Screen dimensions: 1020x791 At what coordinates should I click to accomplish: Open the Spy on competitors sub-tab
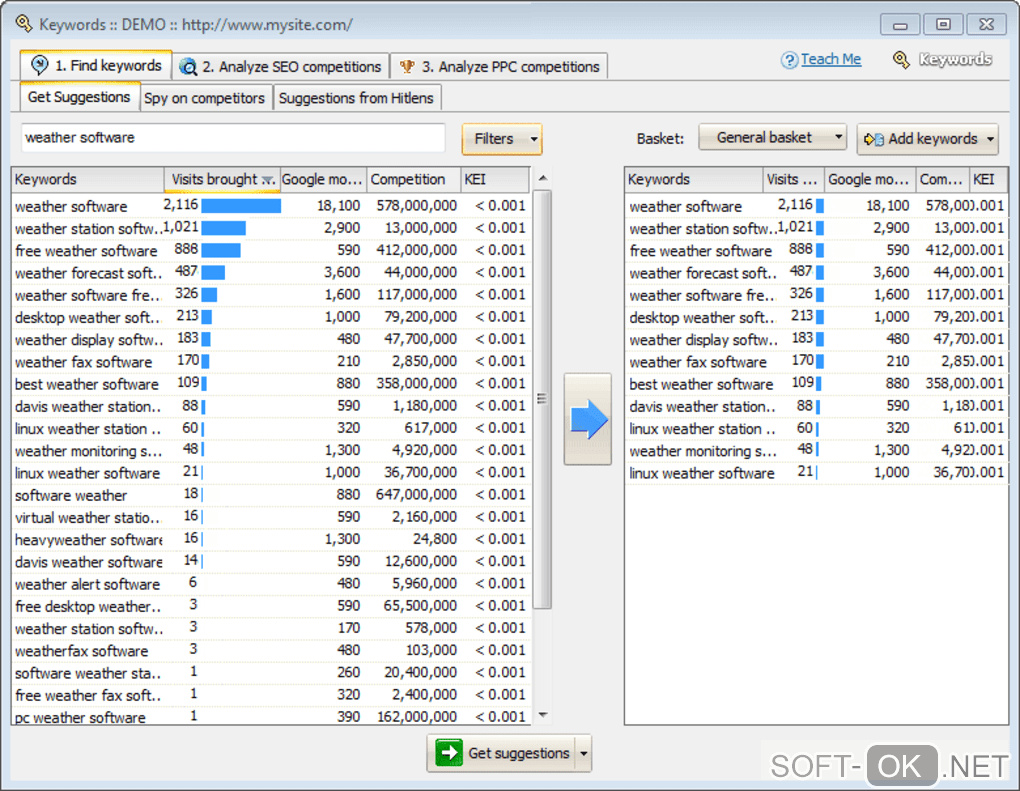tap(204, 98)
